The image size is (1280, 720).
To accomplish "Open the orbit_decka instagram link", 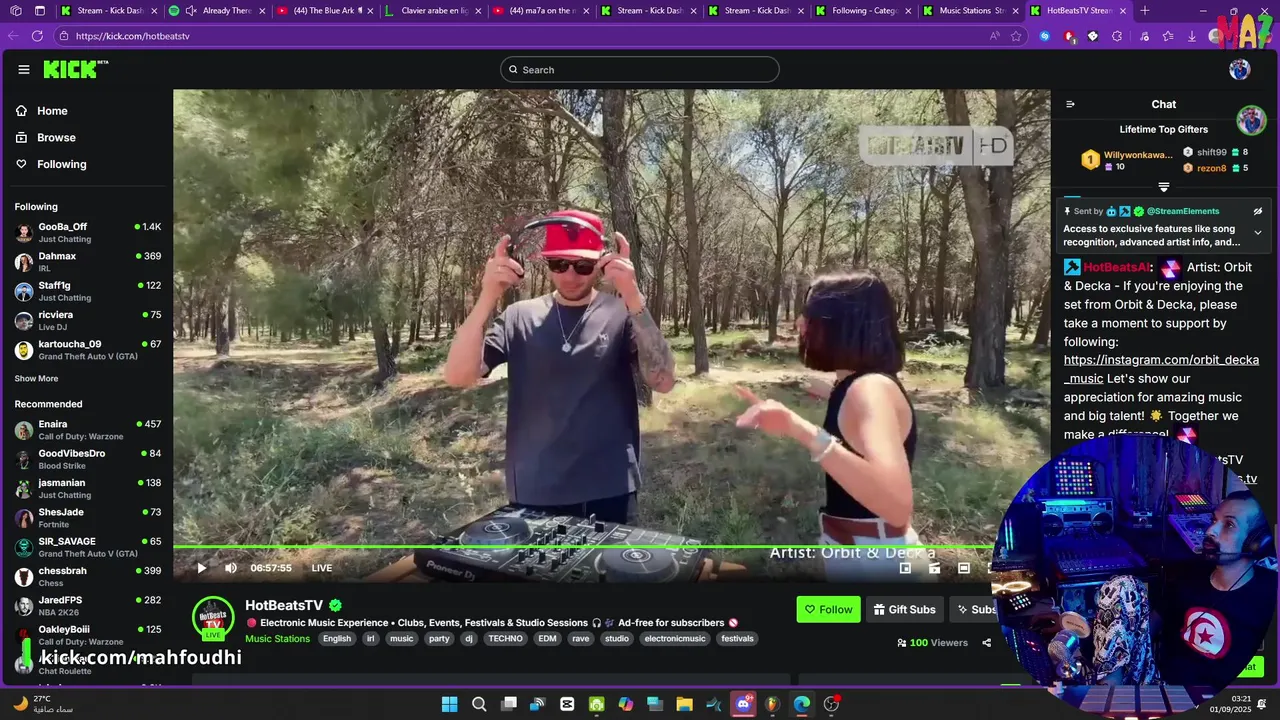I will 1161,369.
